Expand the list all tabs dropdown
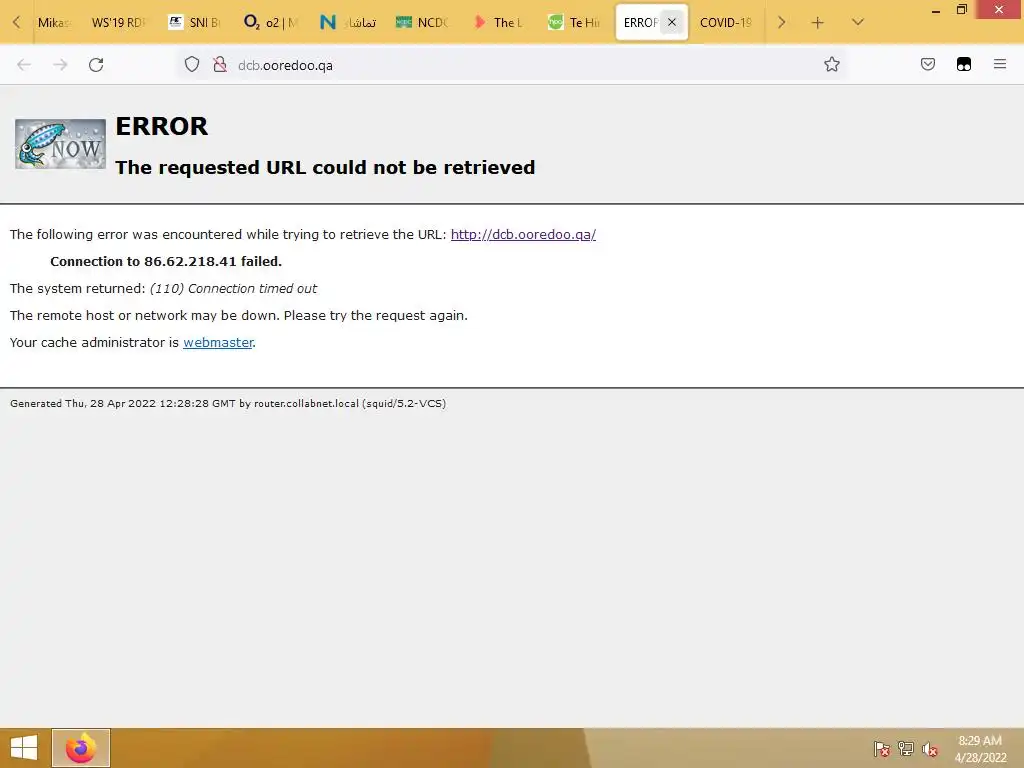This screenshot has width=1024, height=768. [x=858, y=23]
